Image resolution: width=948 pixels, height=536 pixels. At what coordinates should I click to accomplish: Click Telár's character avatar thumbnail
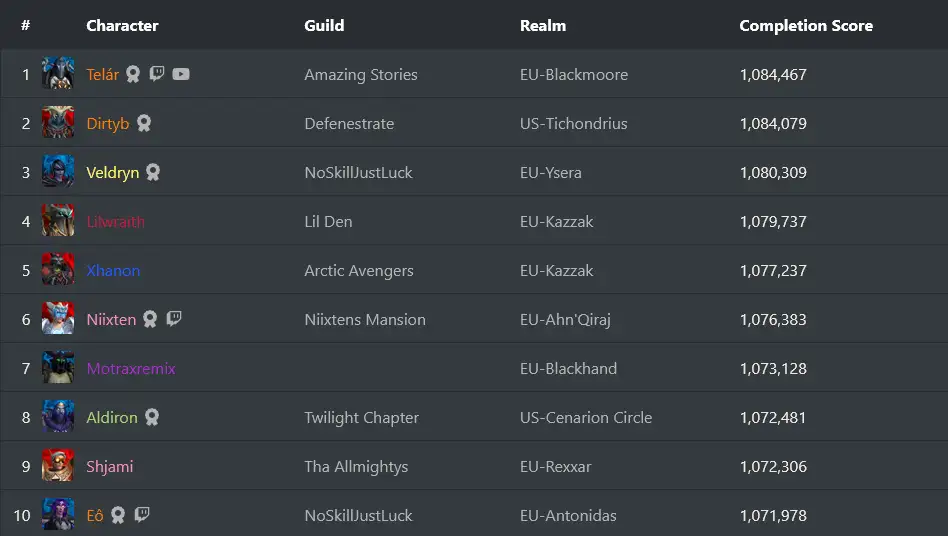click(x=58, y=74)
